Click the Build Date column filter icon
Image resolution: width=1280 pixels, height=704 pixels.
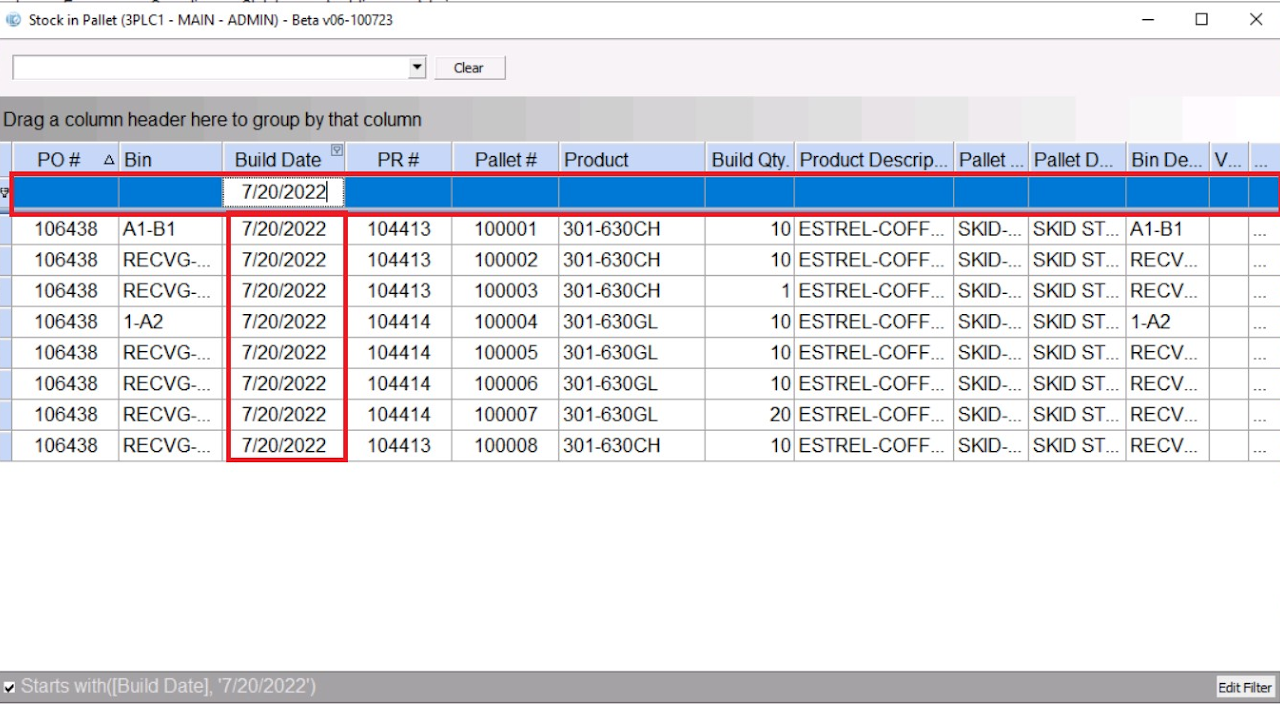337,150
